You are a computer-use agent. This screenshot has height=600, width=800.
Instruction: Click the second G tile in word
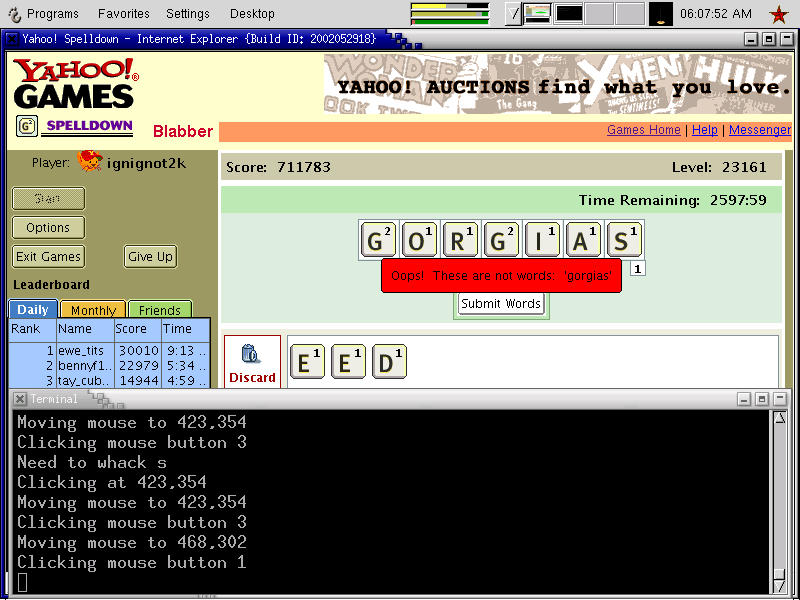[x=501, y=240]
